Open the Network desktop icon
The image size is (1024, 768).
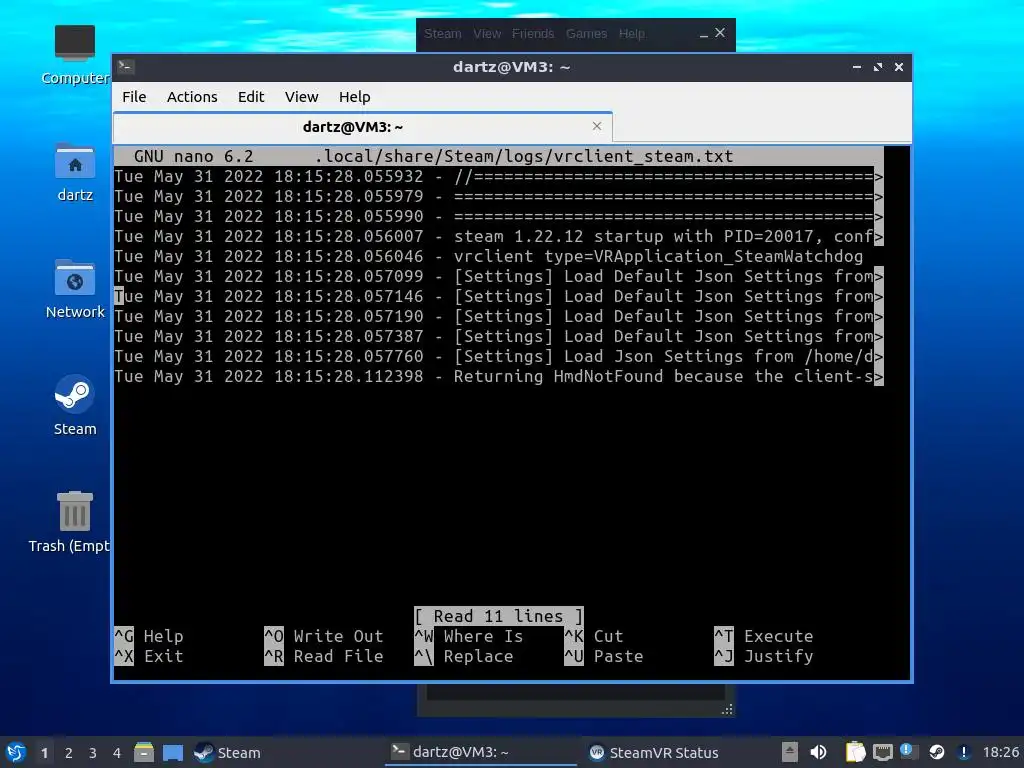[x=74, y=289]
